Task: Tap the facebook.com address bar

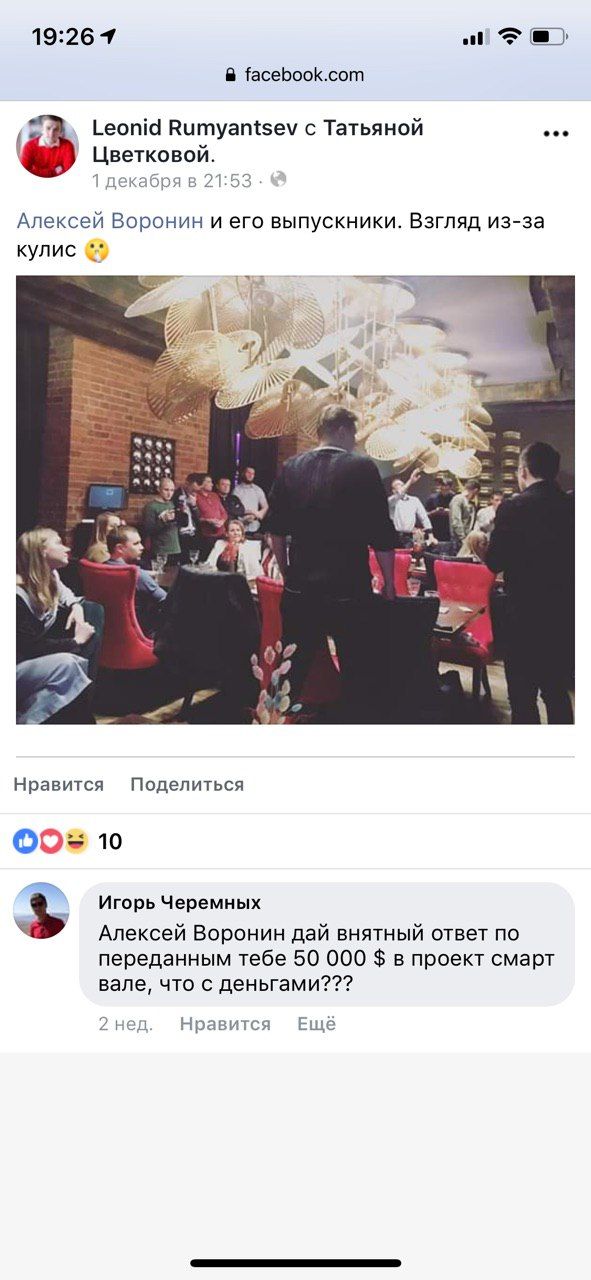Action: (295, 75)
